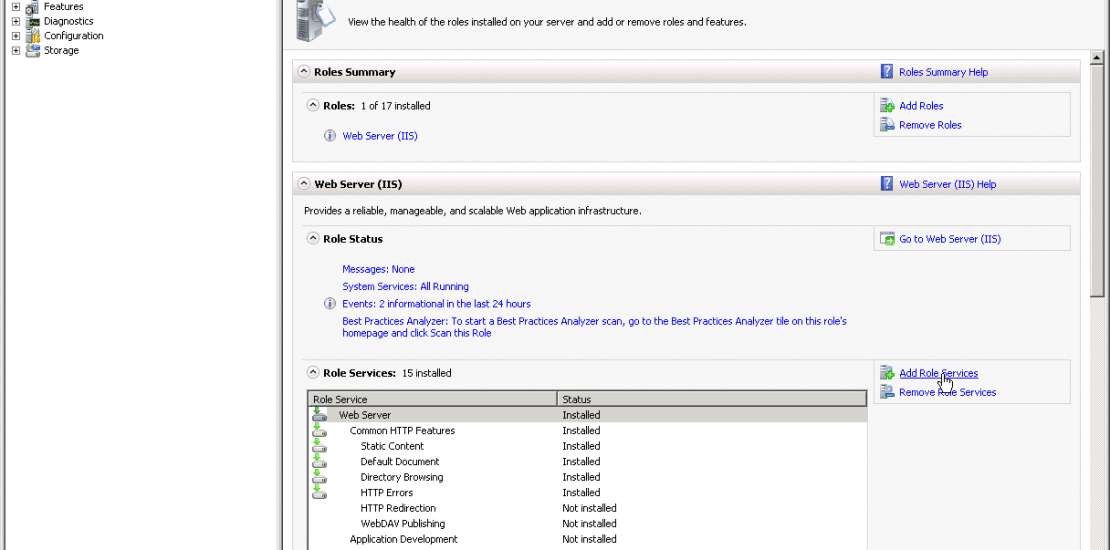The height and width of the screenshot is (550, 1110).
Task: Click installed icon on Common HTTP Features row
Action: 319,430
